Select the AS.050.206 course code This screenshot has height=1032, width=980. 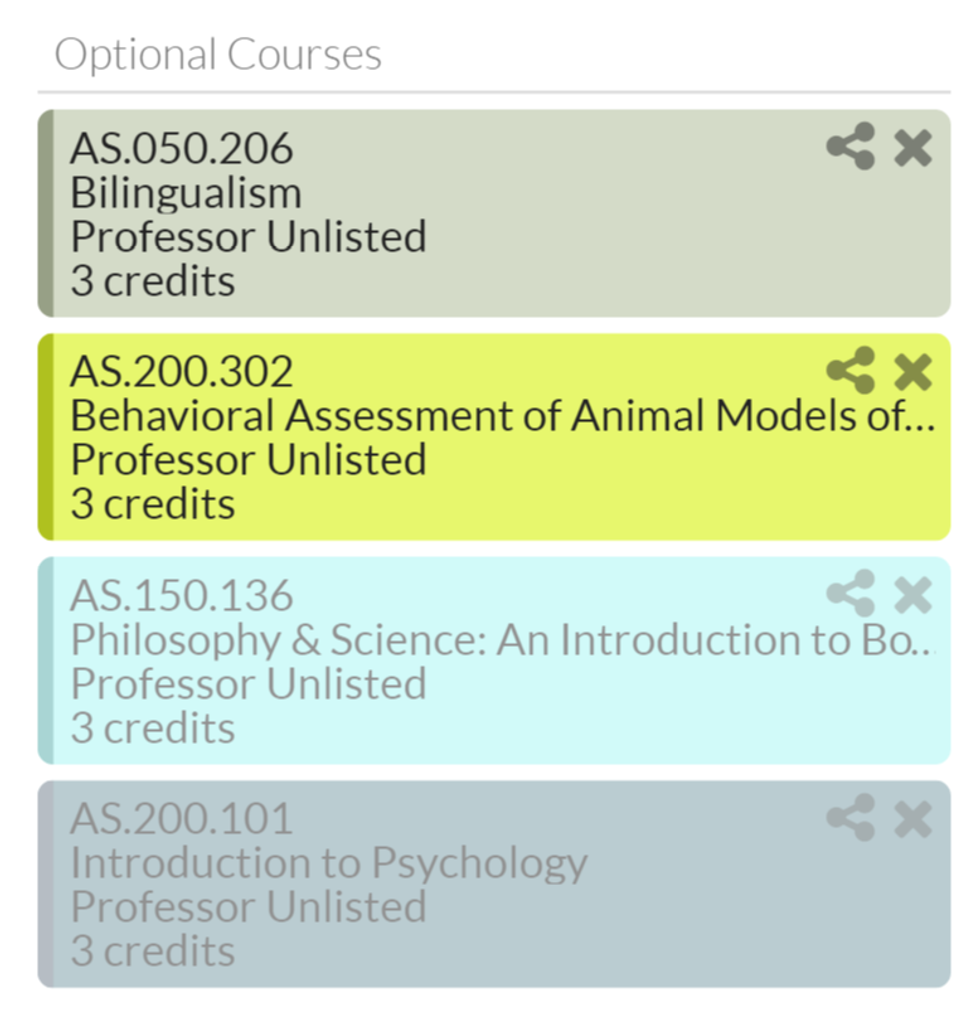[x=182, y=149]
